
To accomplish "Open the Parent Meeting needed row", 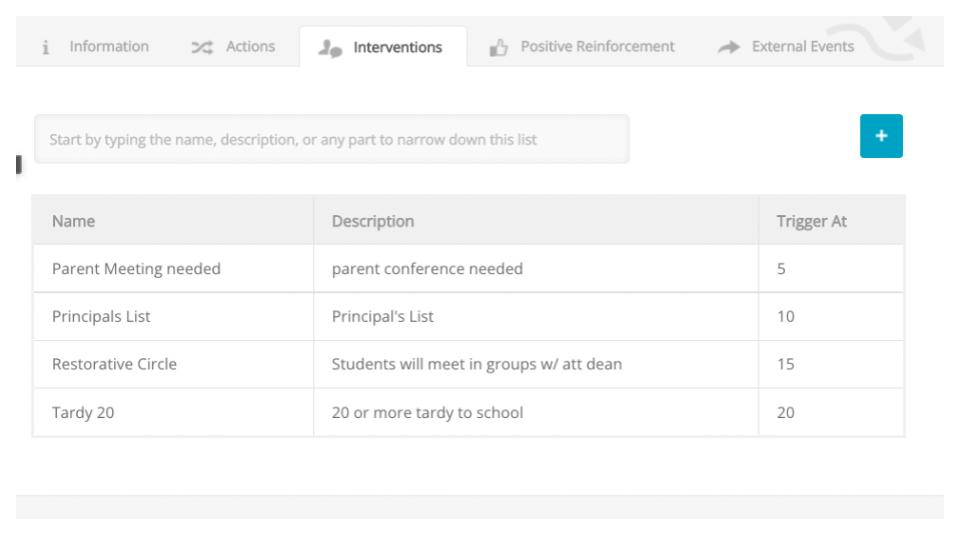I will click(136, 269).
